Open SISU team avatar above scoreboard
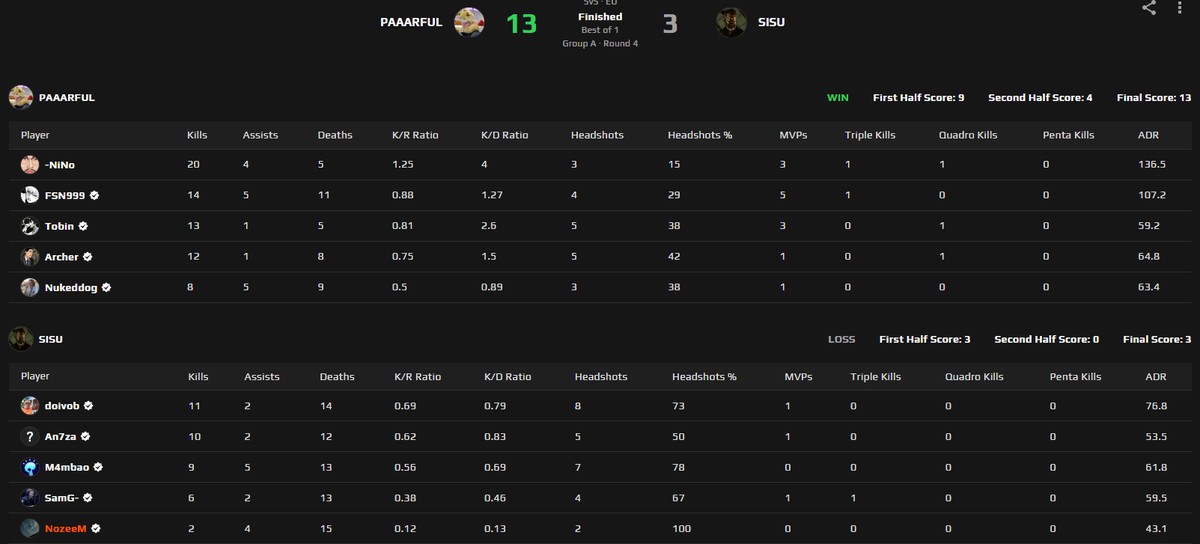The width and height of the screenshot is (1200, 544). (21, 339)
